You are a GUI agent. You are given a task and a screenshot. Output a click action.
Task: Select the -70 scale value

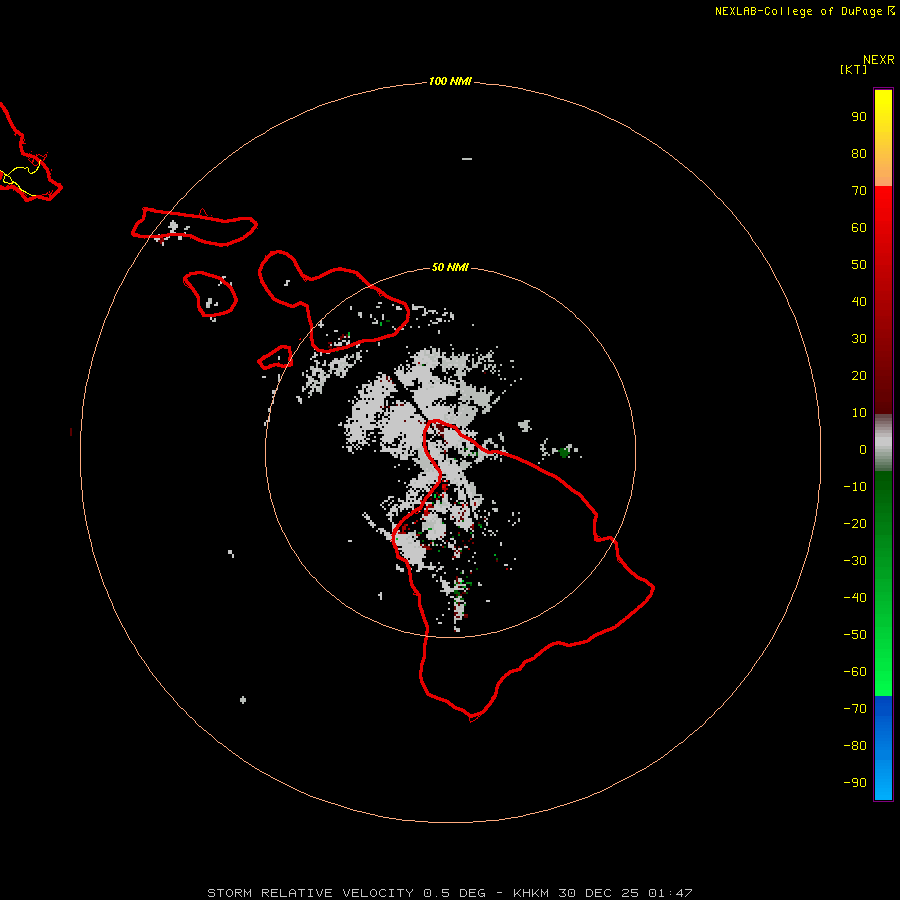click(x=855, y=709)
